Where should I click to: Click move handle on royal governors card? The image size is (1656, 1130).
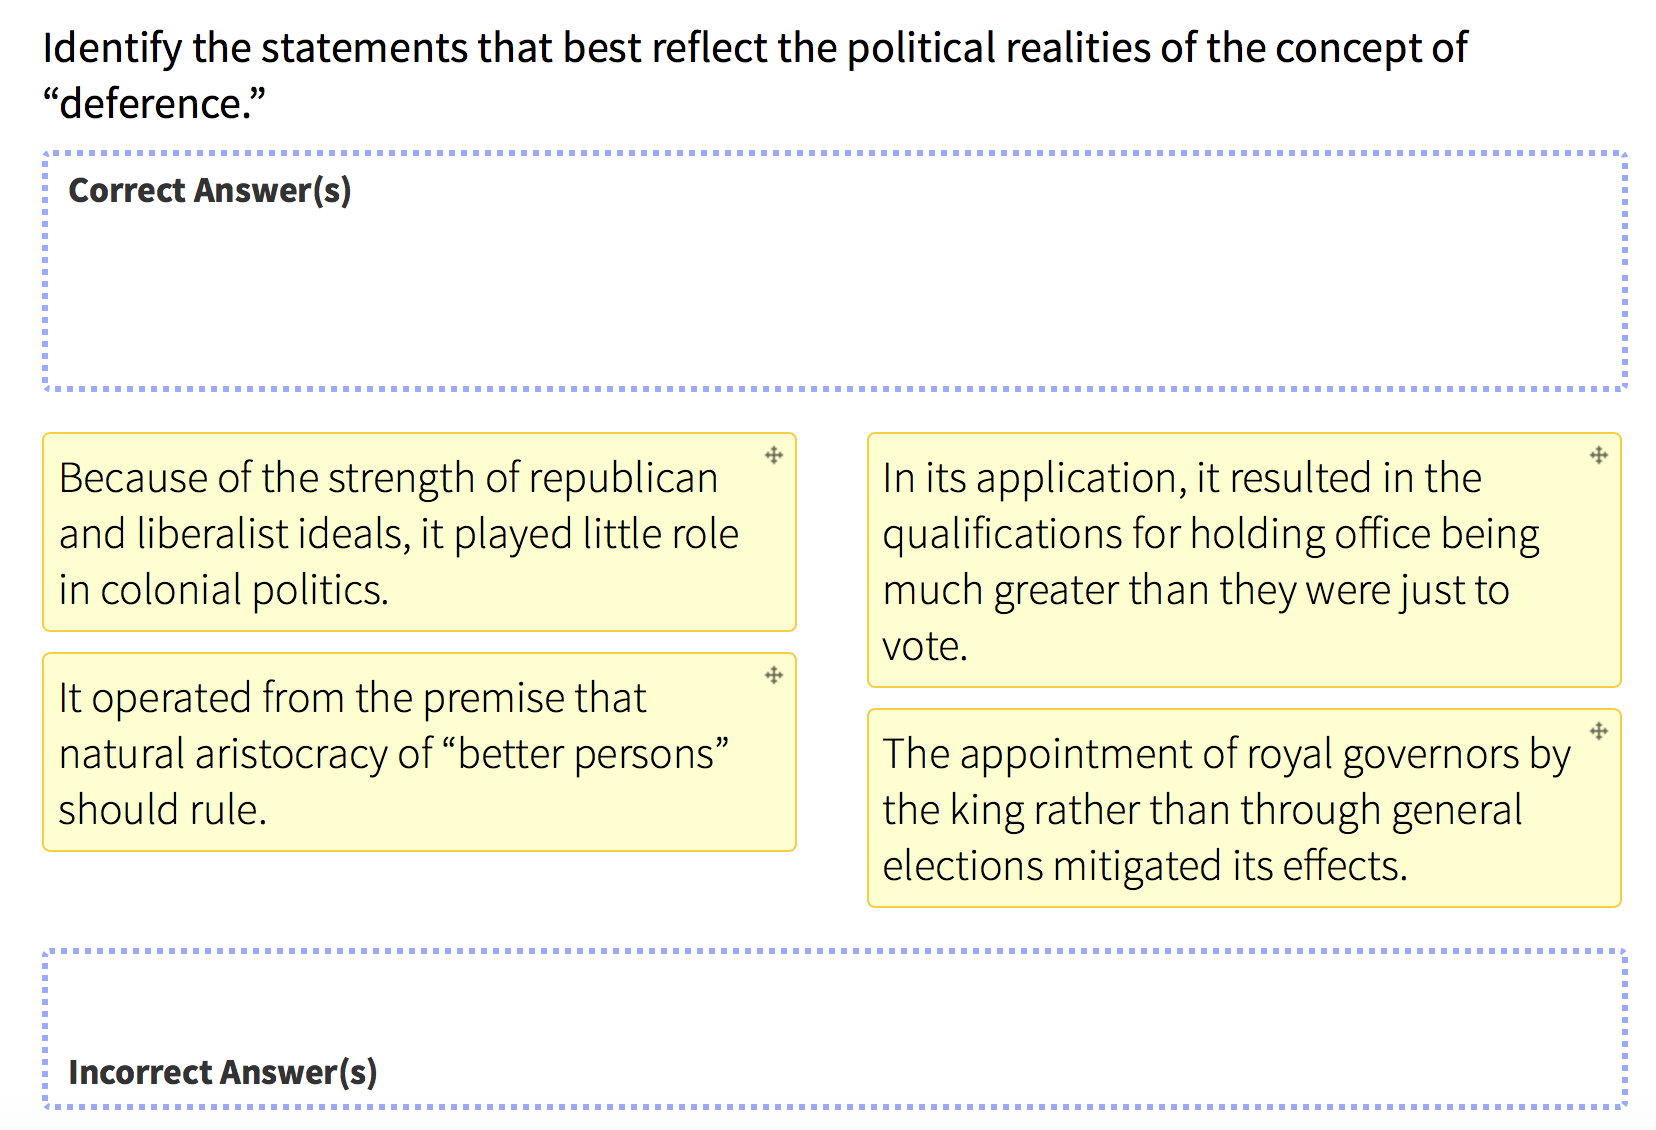[1599, 732]
